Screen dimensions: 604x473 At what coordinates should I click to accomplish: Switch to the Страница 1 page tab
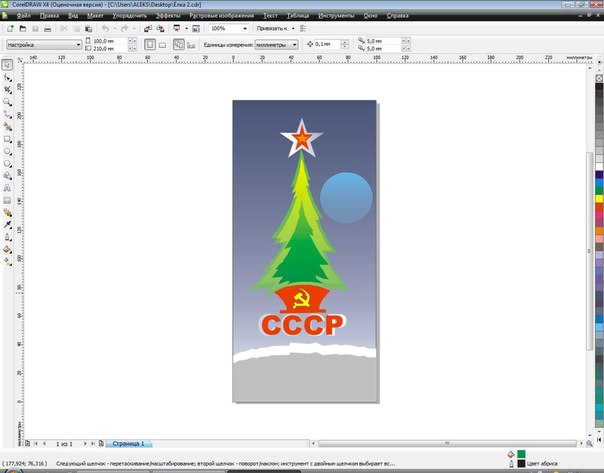[x=129, y=444]
